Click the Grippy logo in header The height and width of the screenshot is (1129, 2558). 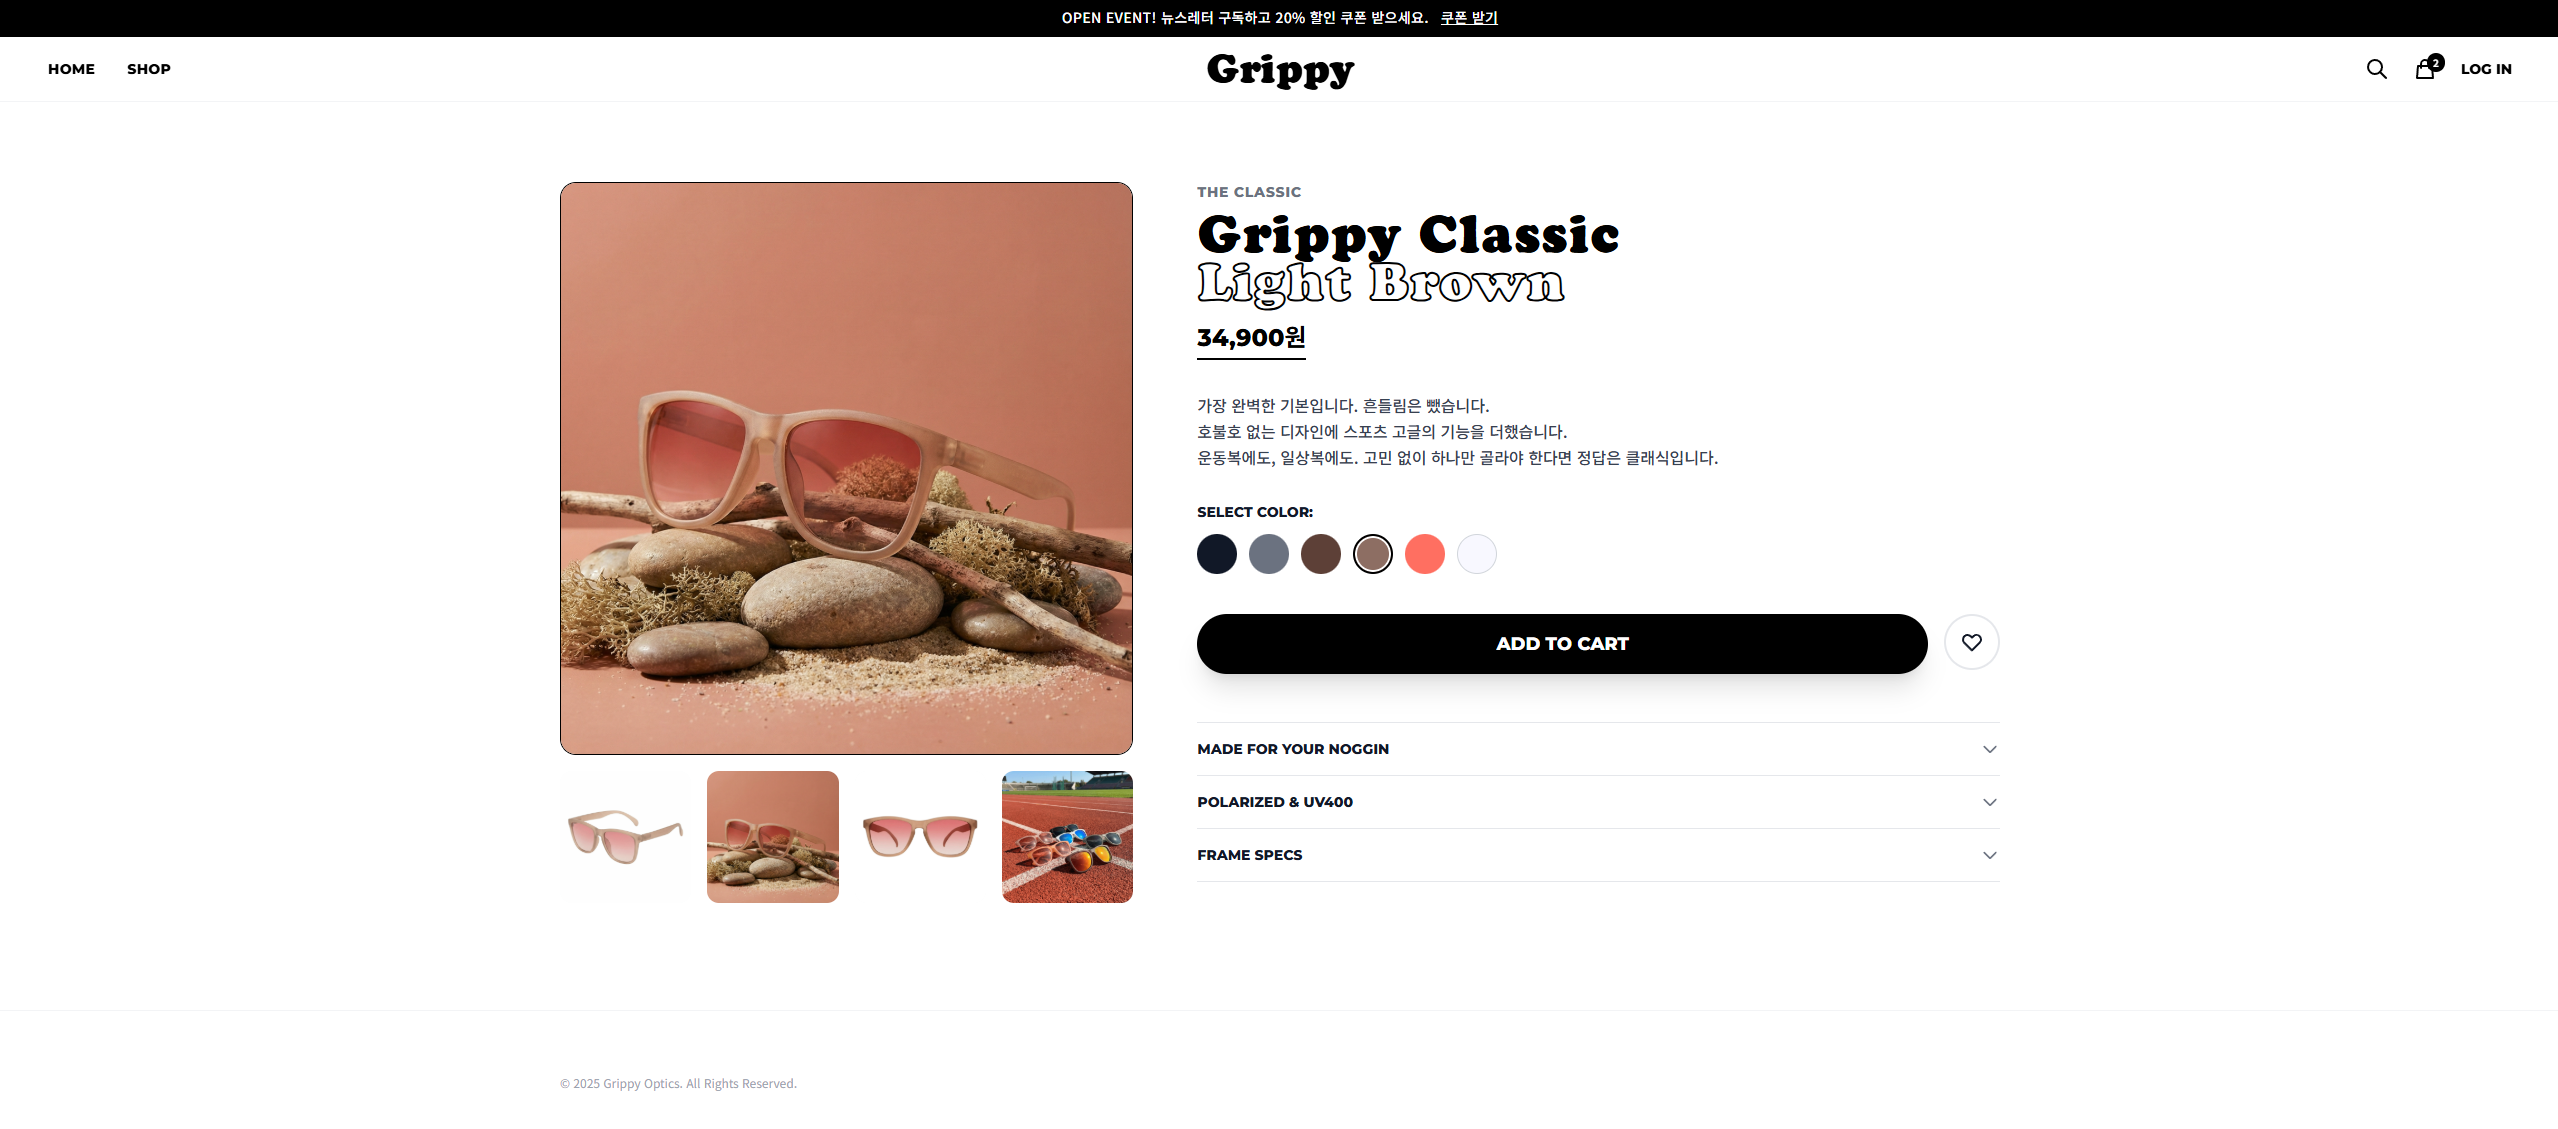[x=1279, y=70]
